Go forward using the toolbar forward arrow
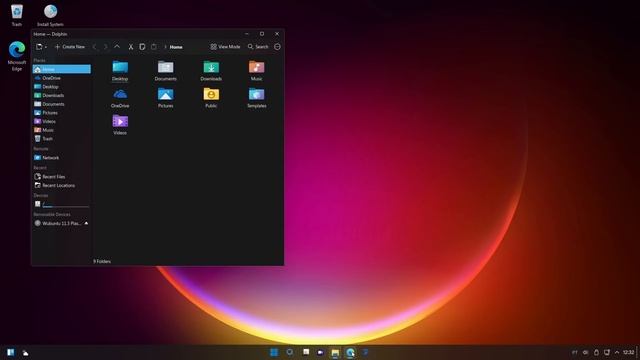This screenshot has height=360, width=640. [105, 47]
